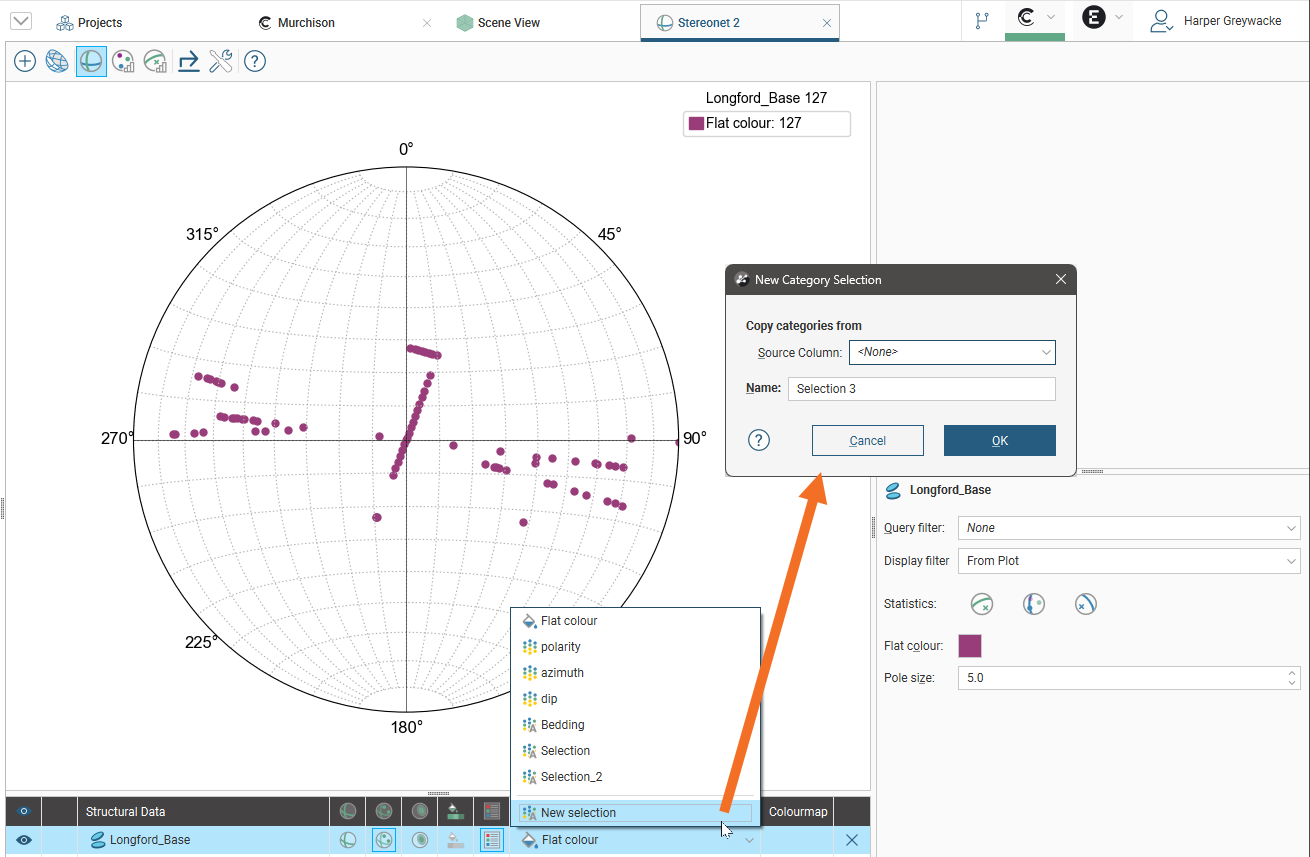Toggle the highlighted poles display icon for Longford_Base
Image resolution: width=1310 pixels, height=857 pixels.
click(383, 840)
